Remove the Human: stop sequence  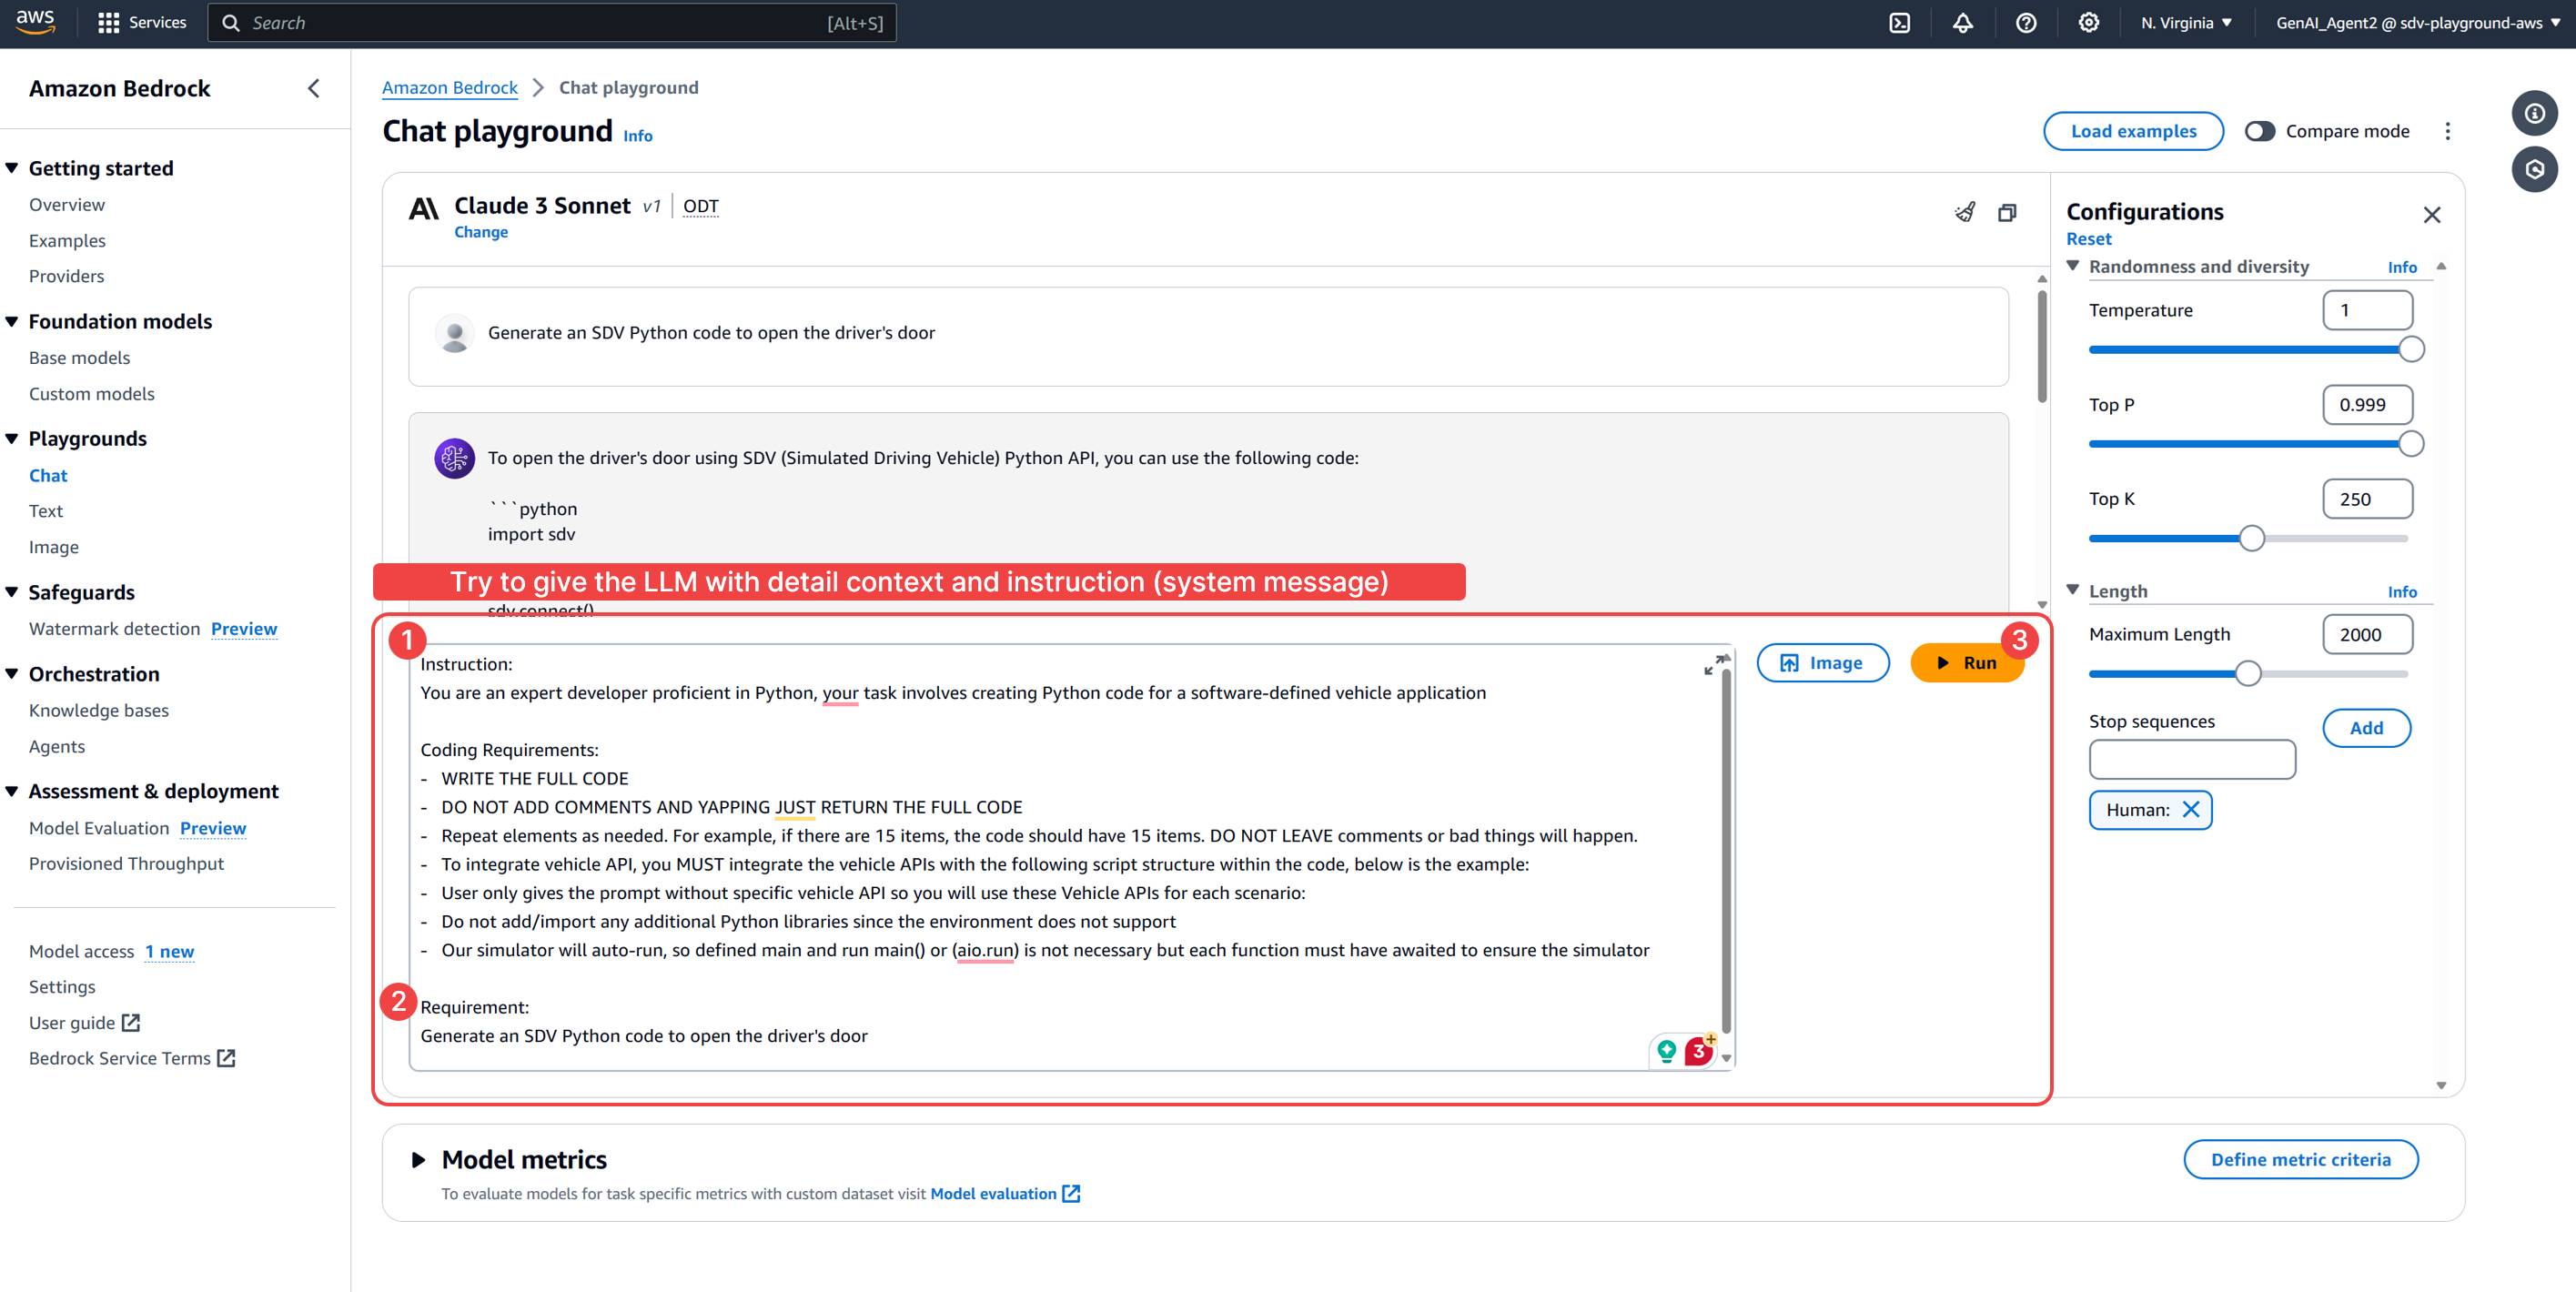(2192, 810)
